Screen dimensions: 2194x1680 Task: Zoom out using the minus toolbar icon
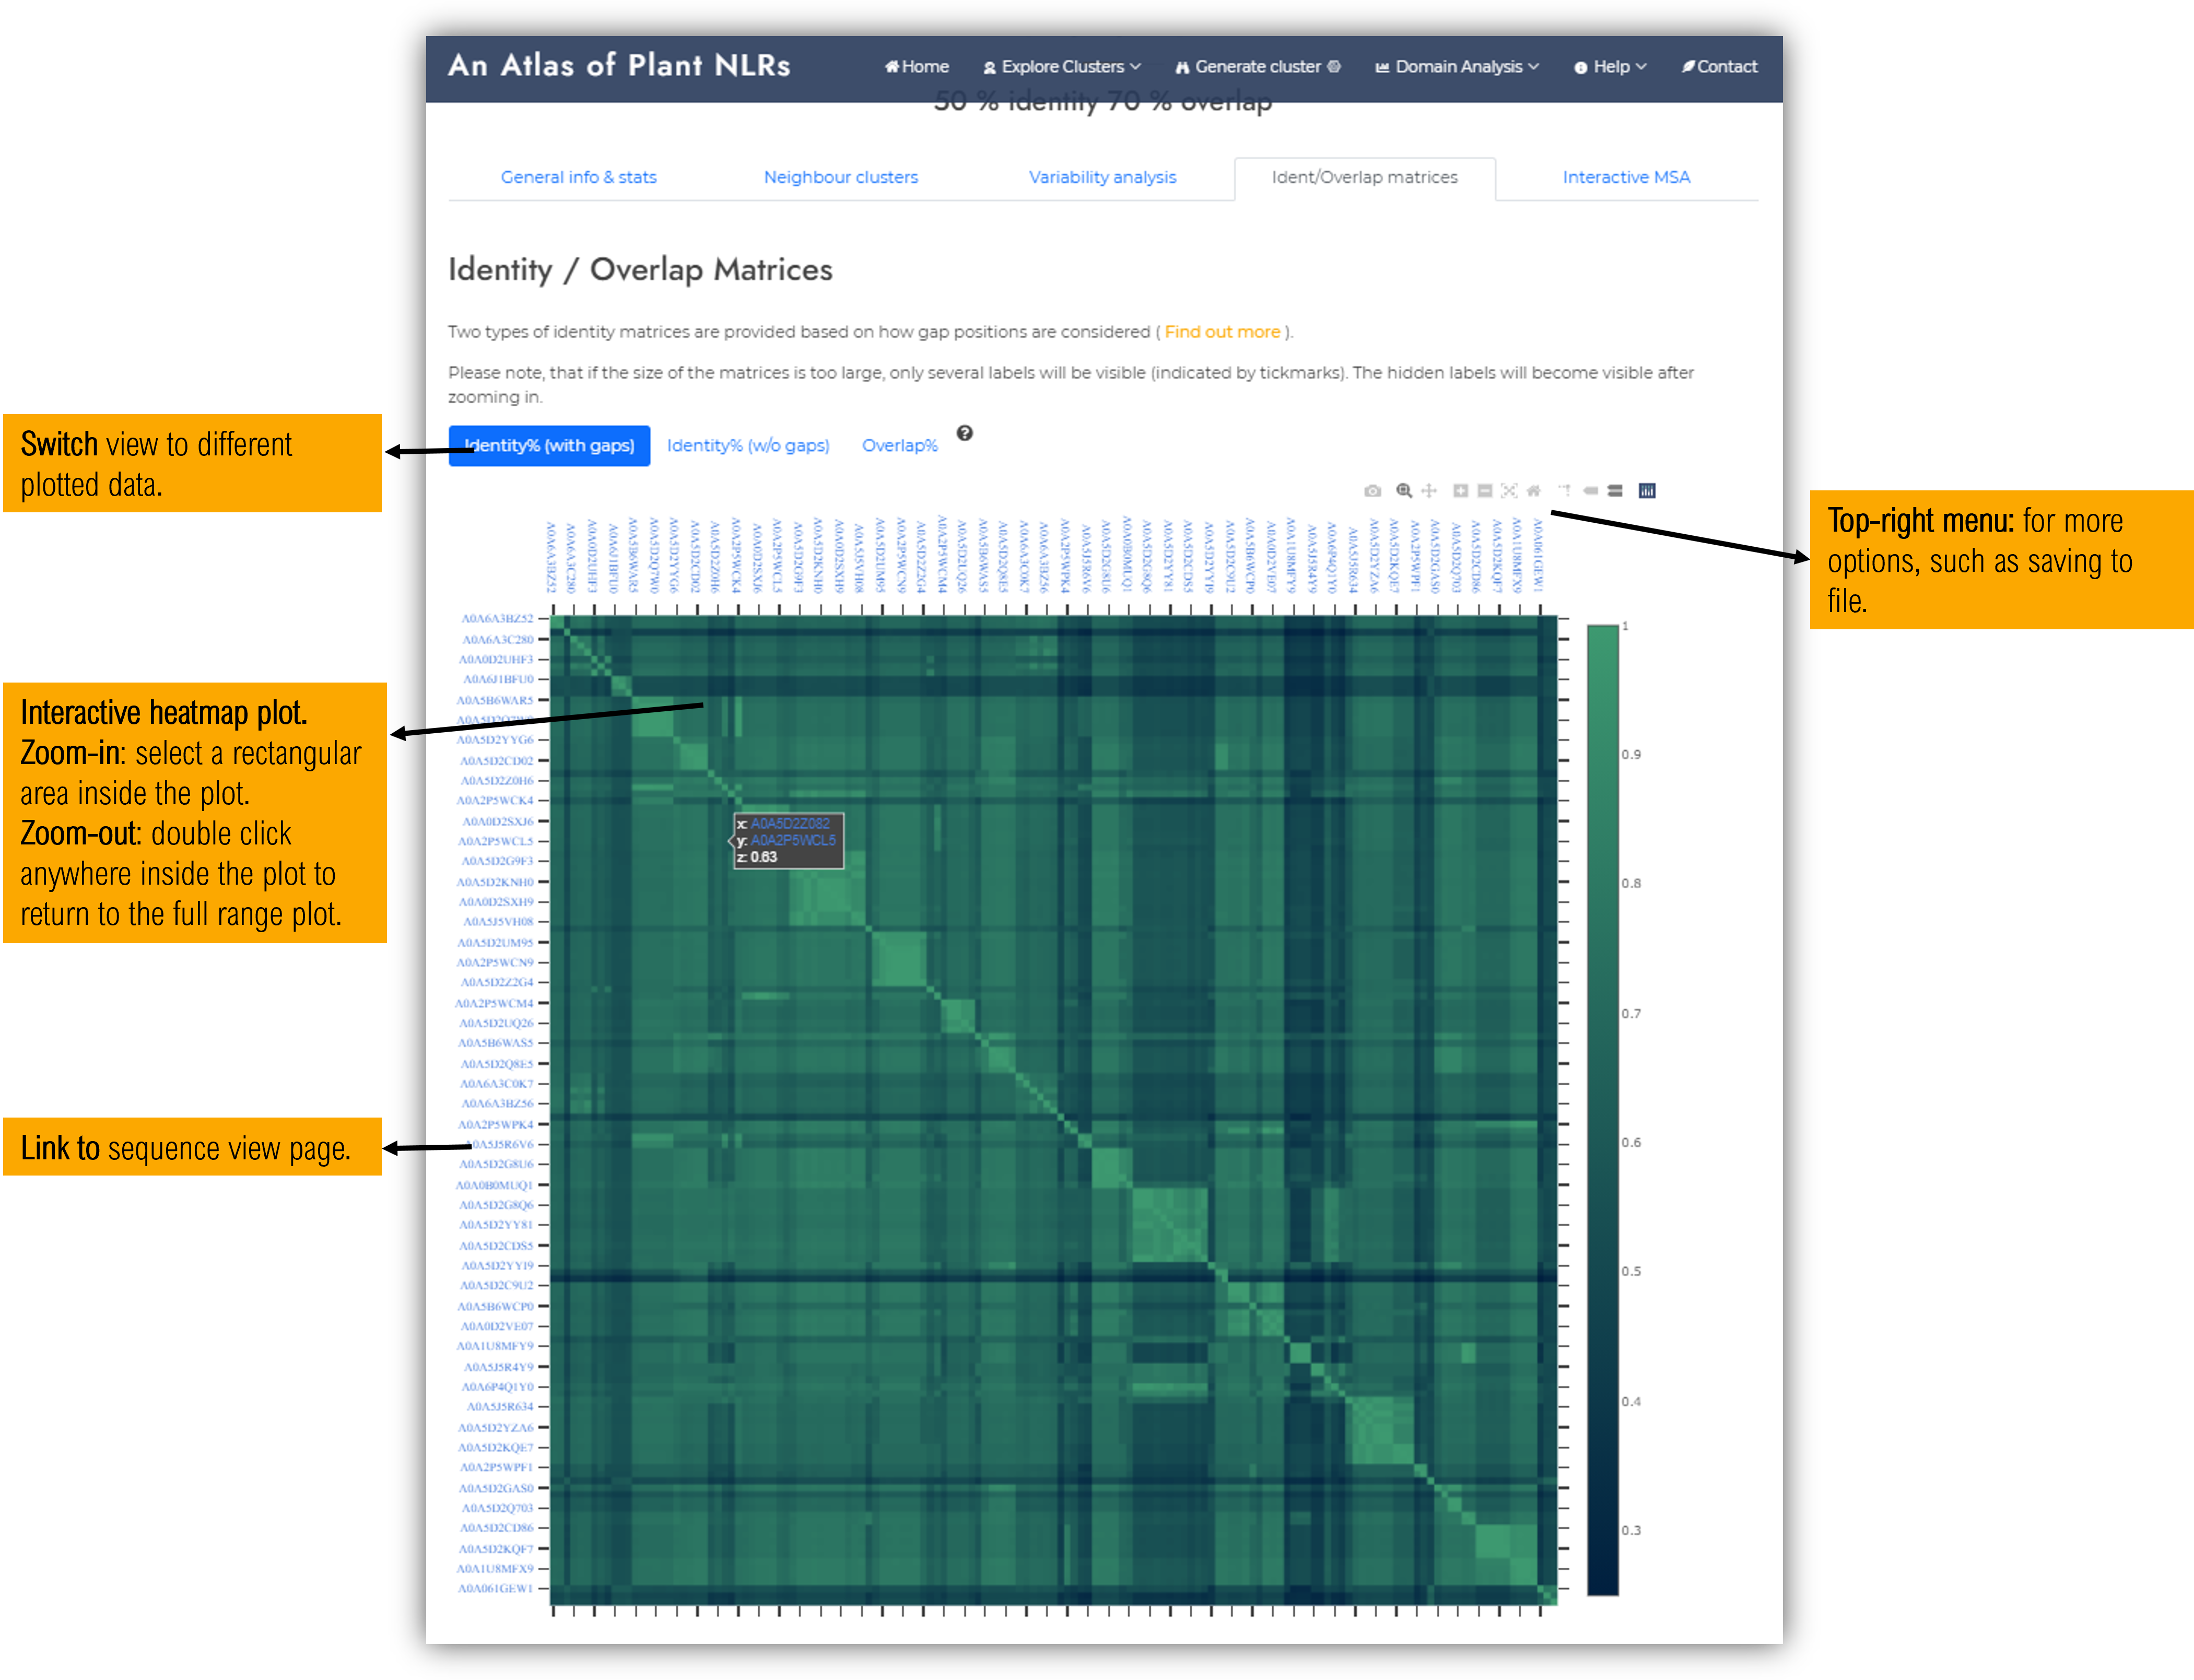pyautogui.click(x=1484, y=490)
